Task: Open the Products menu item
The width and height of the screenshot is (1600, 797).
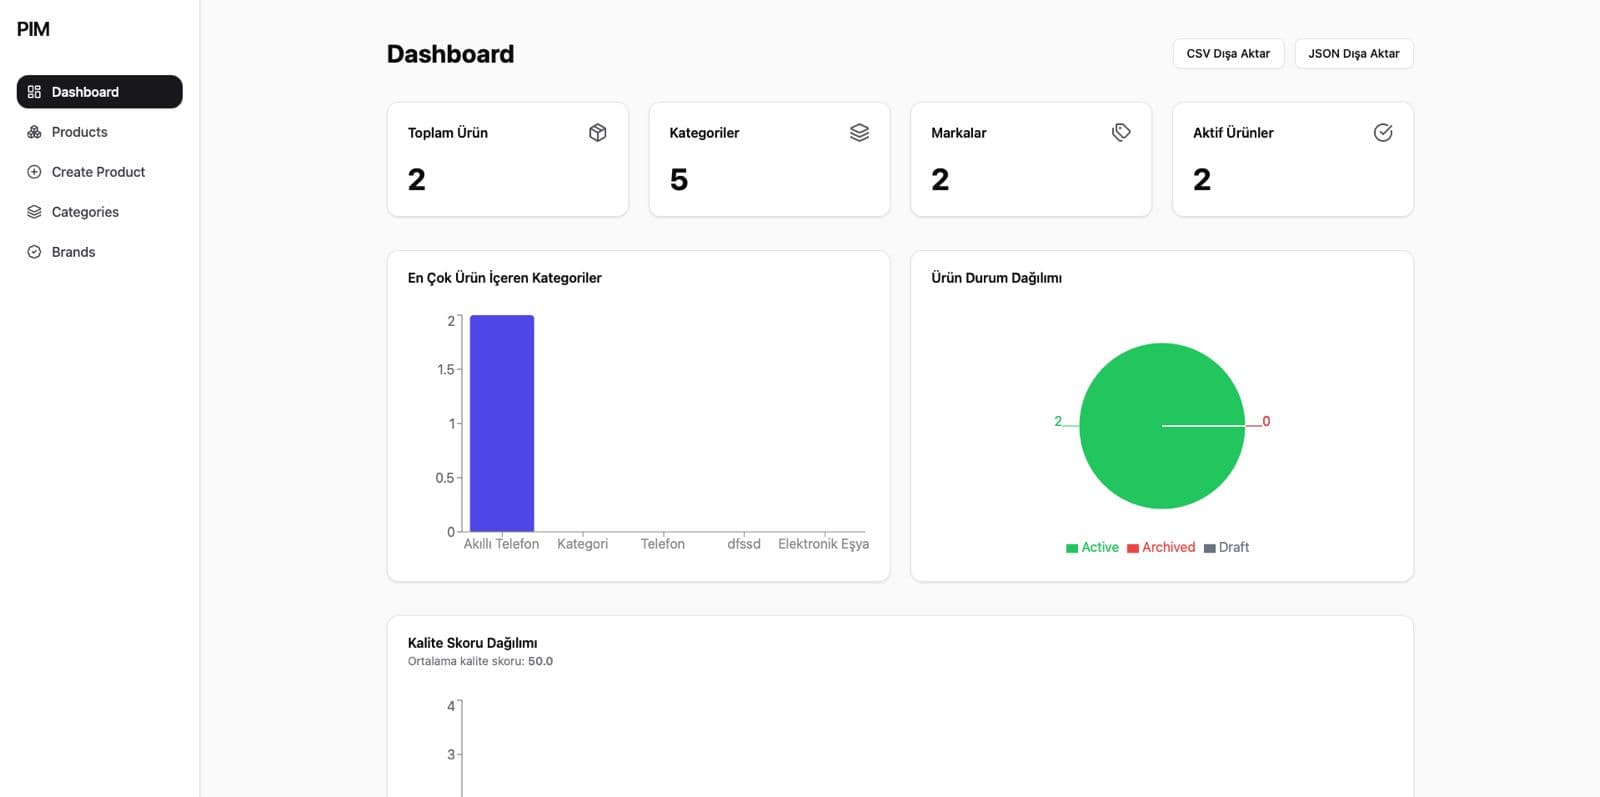Action: [79, 132]
